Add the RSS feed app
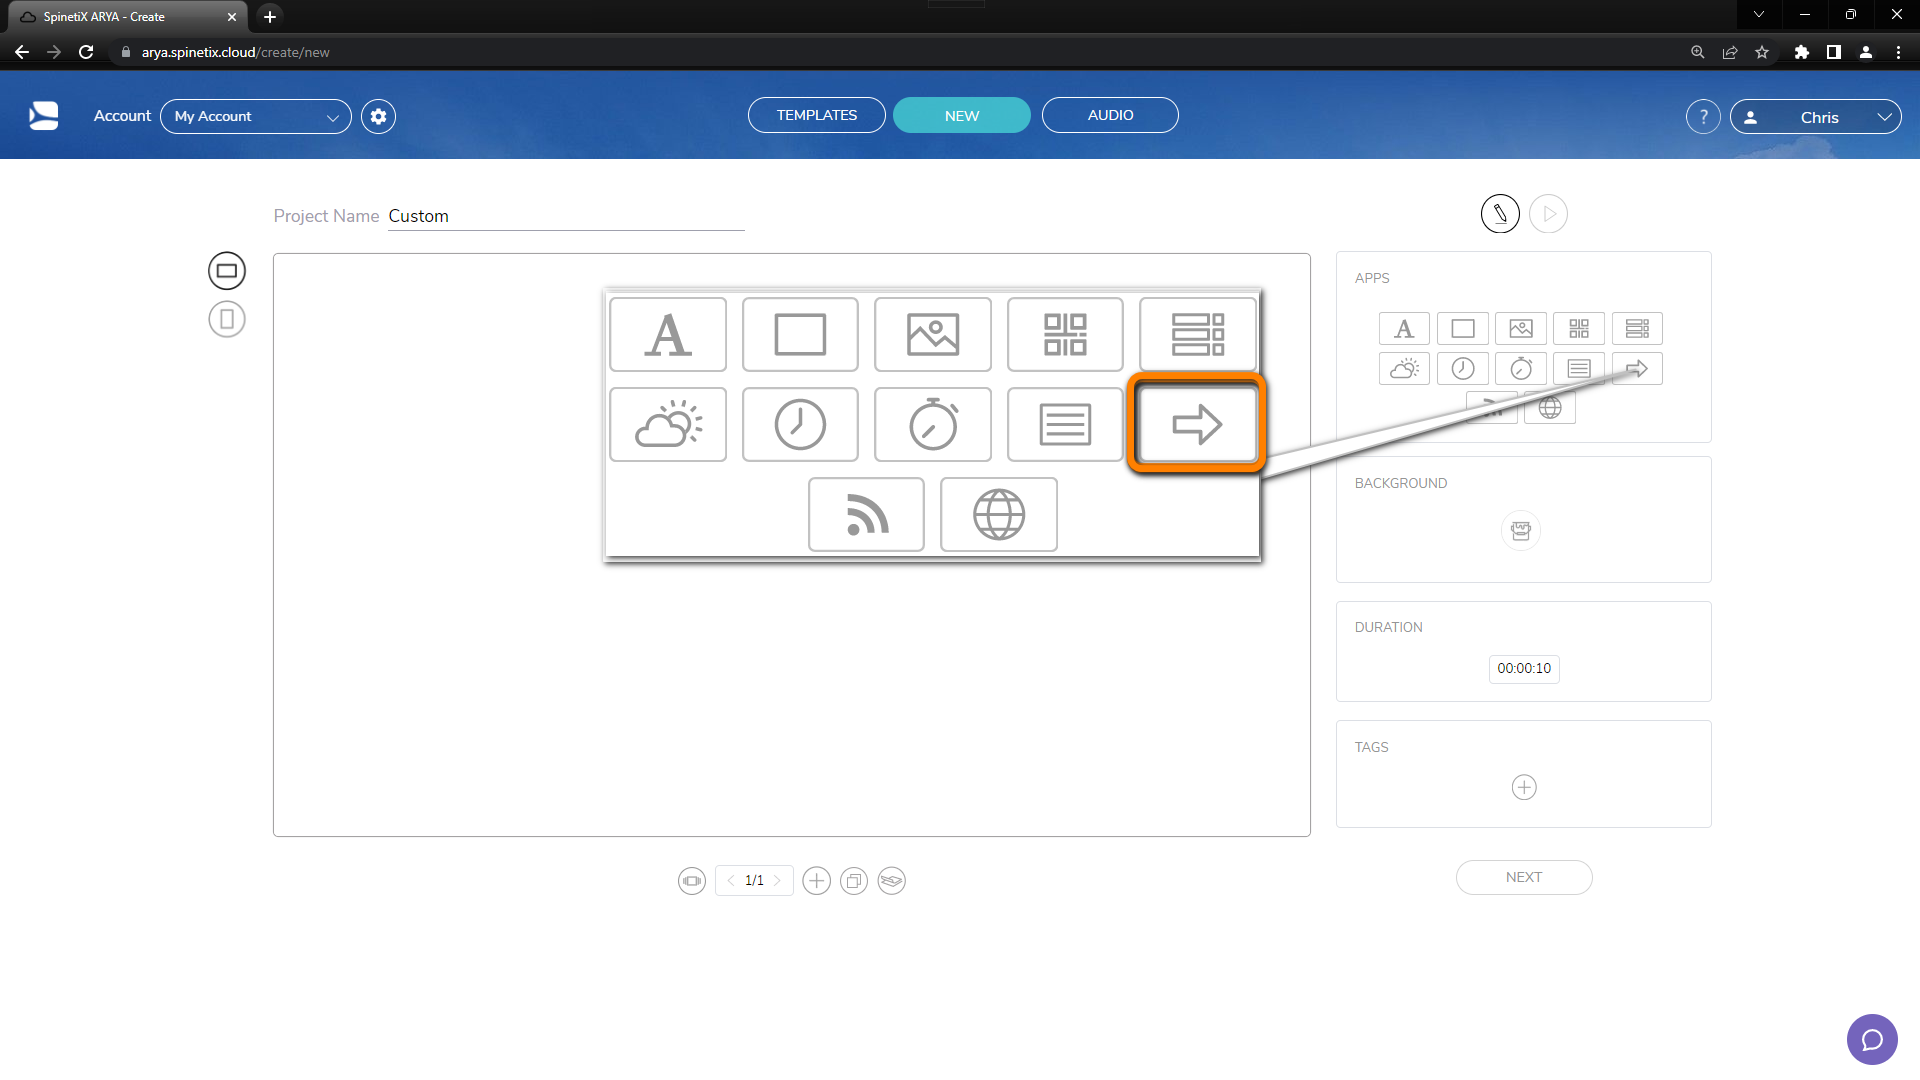1920x1080 pixels. tap(866, 515)
